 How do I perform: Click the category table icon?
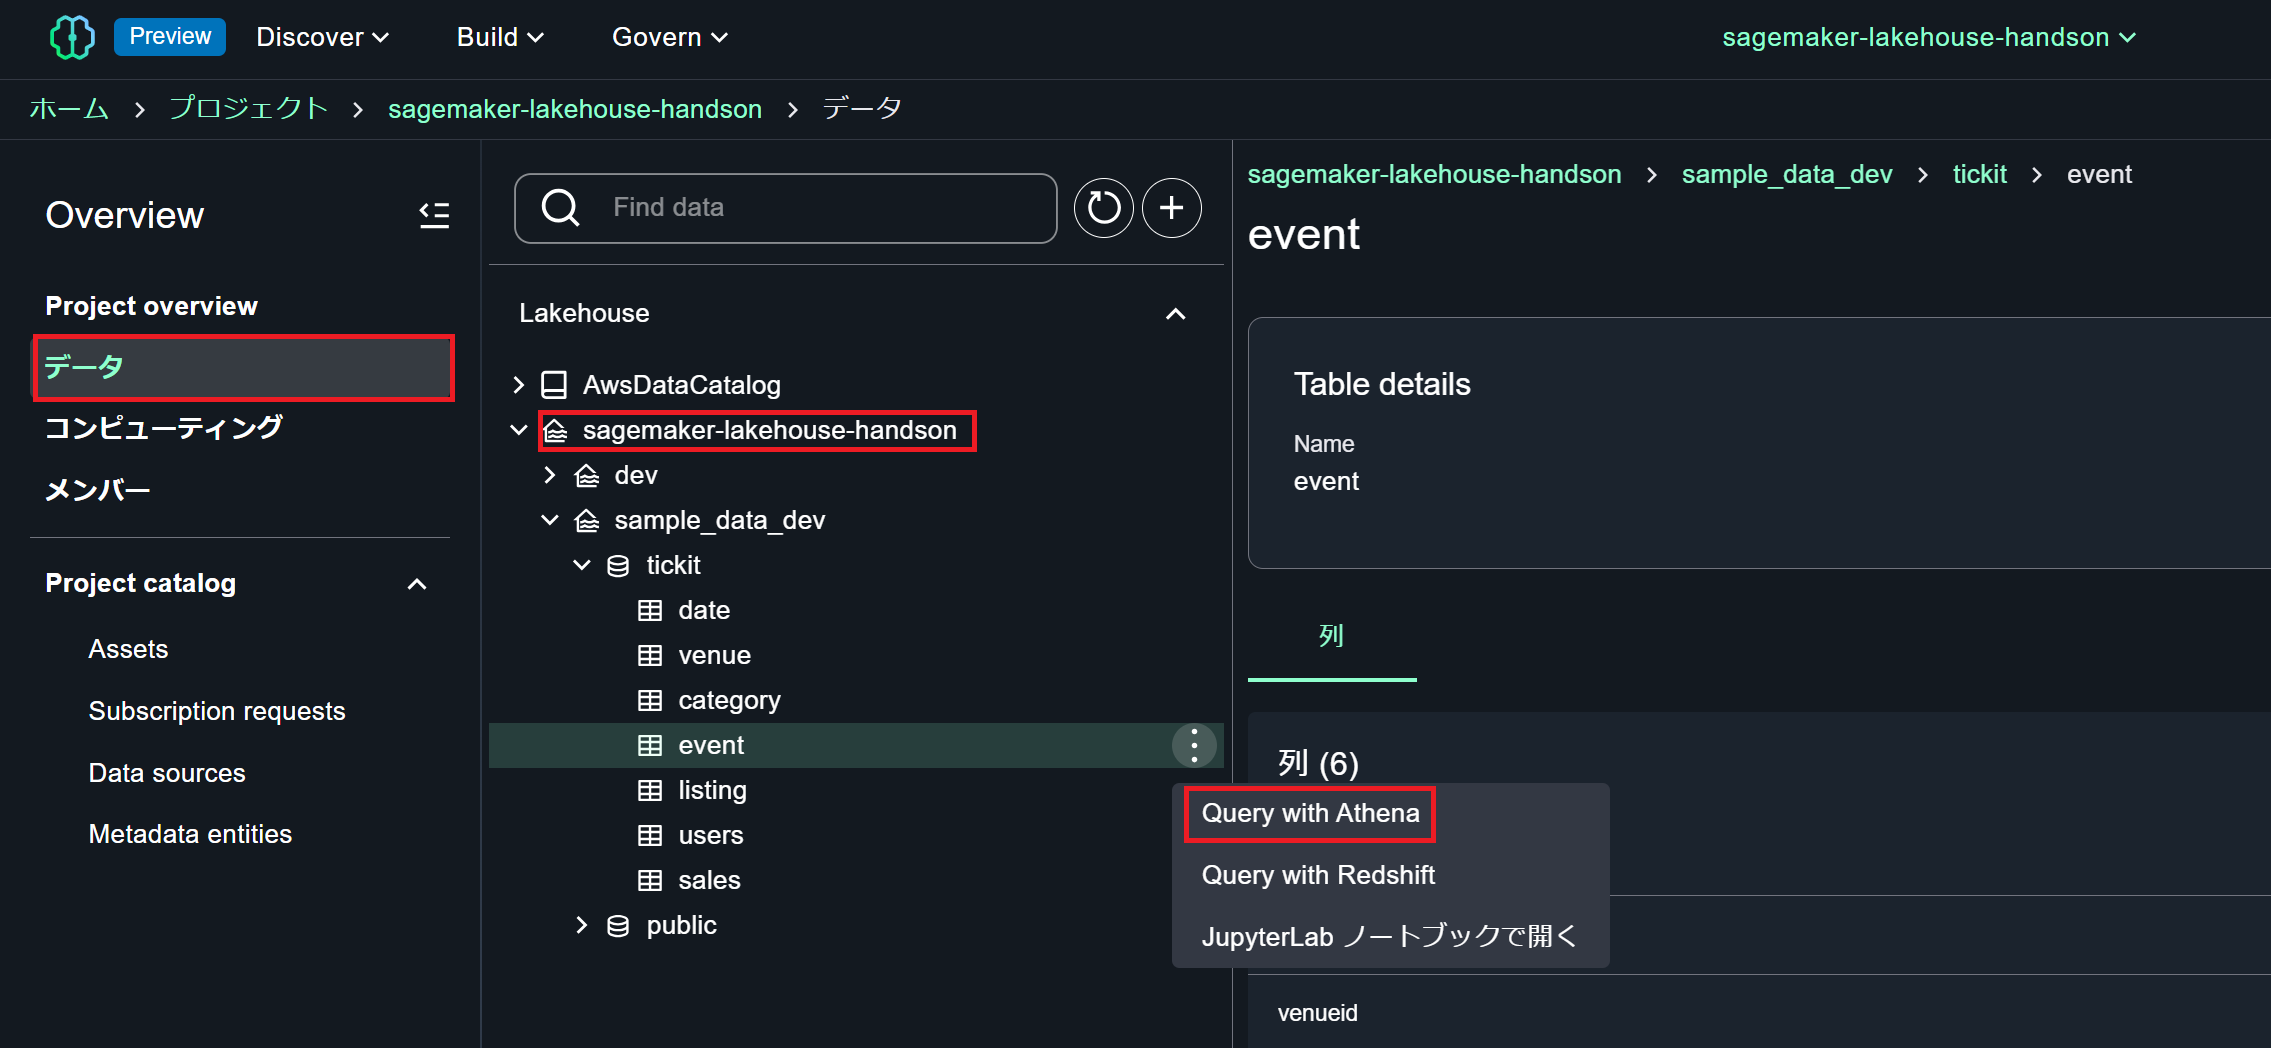point(650,700)
